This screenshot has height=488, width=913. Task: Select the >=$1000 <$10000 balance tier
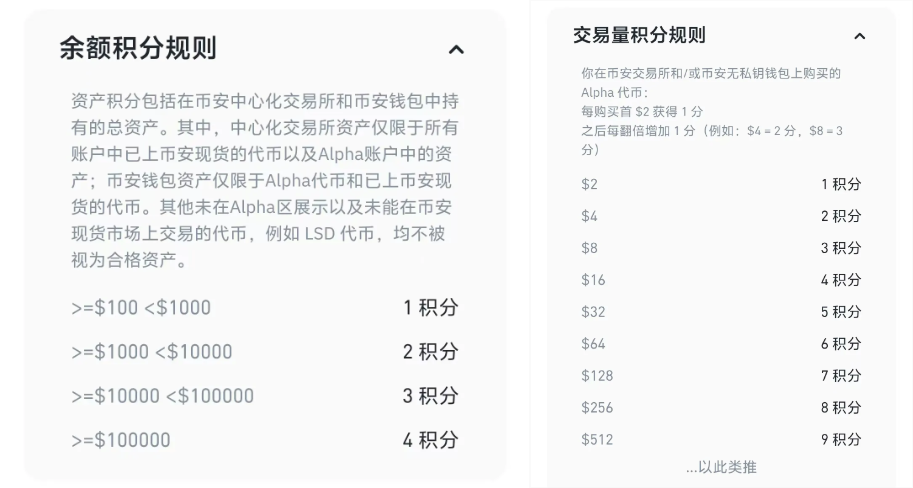152,352
